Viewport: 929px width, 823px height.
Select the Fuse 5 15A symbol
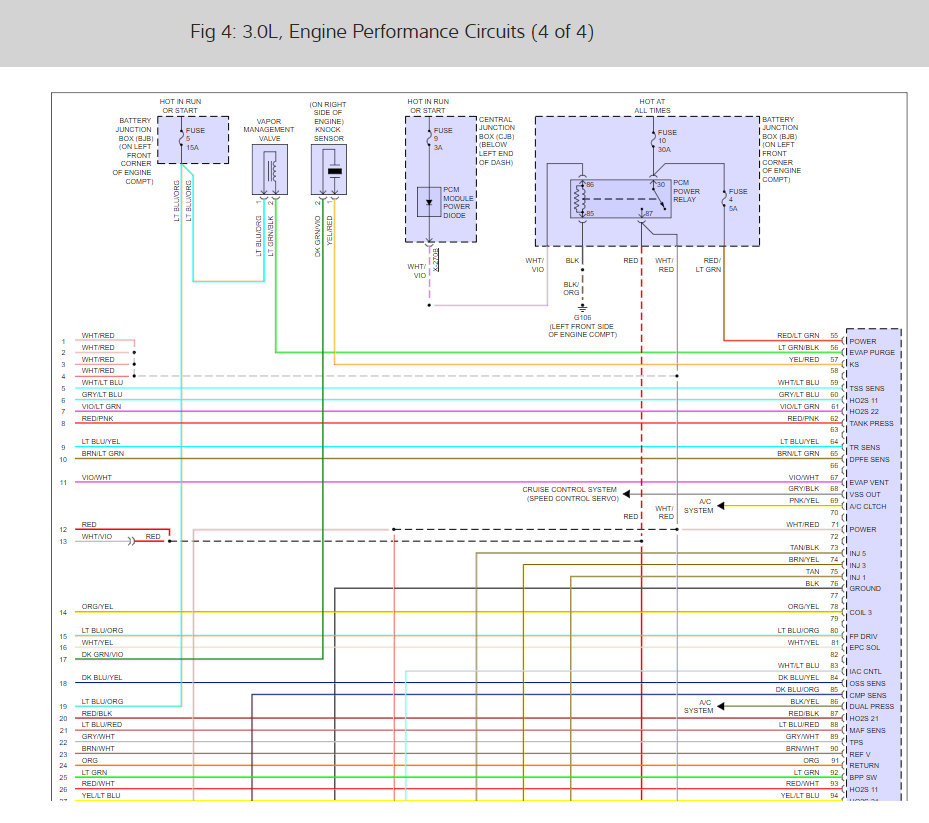[x=181, y=137]
